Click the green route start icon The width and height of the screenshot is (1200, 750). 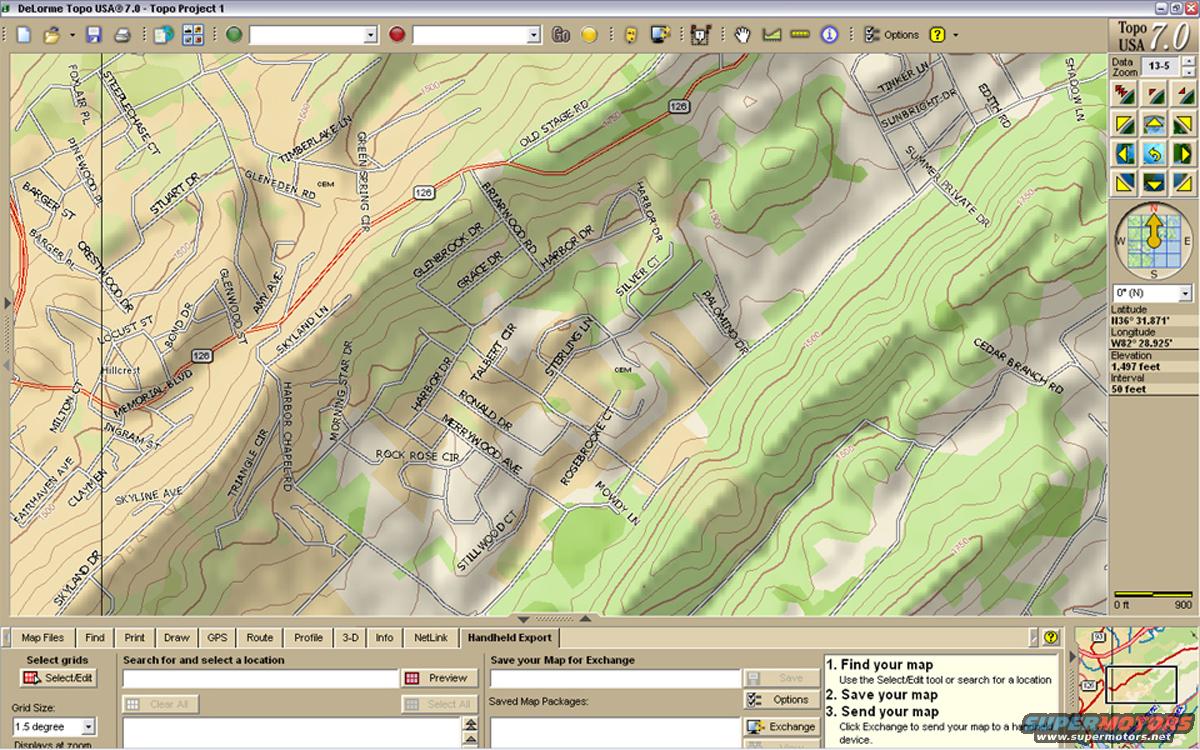tap(234, 35)
